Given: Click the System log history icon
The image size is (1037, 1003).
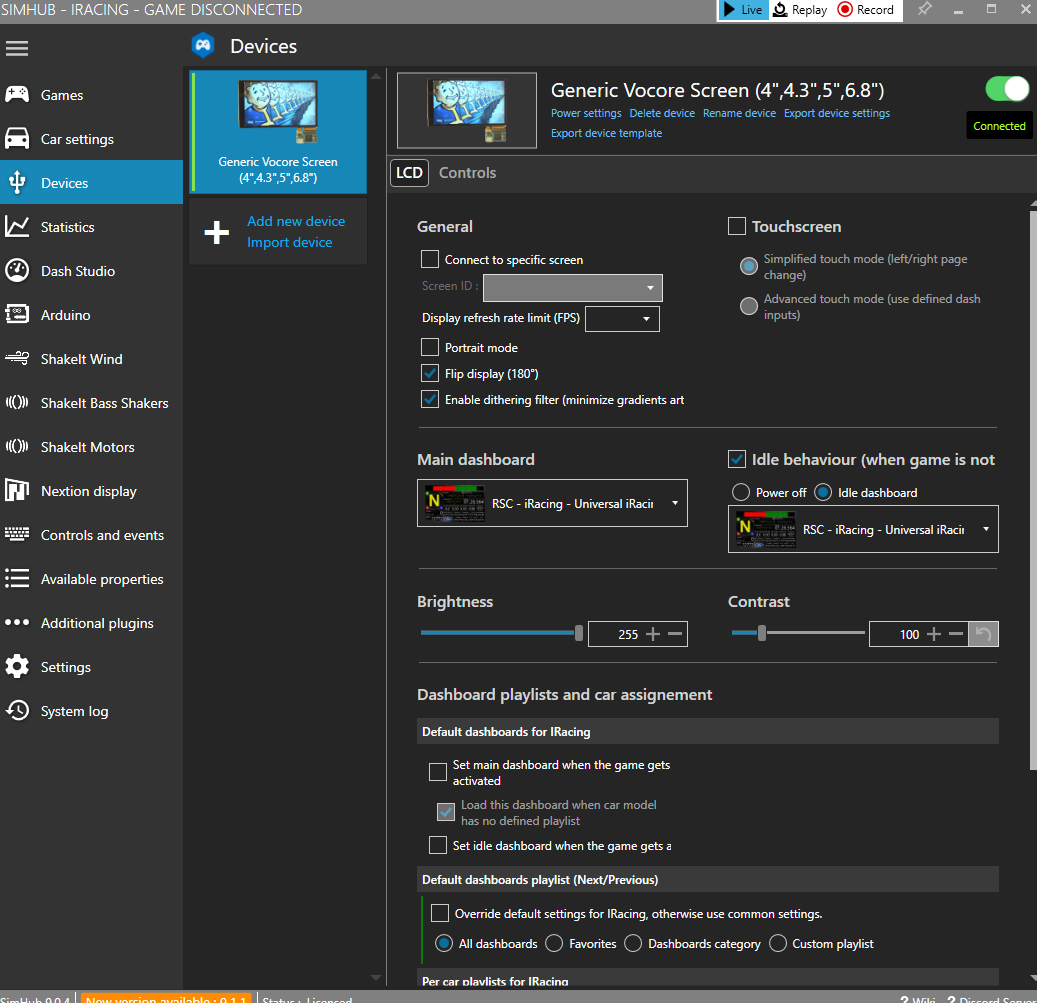Looking at the screenshot, I should point(17,711).
